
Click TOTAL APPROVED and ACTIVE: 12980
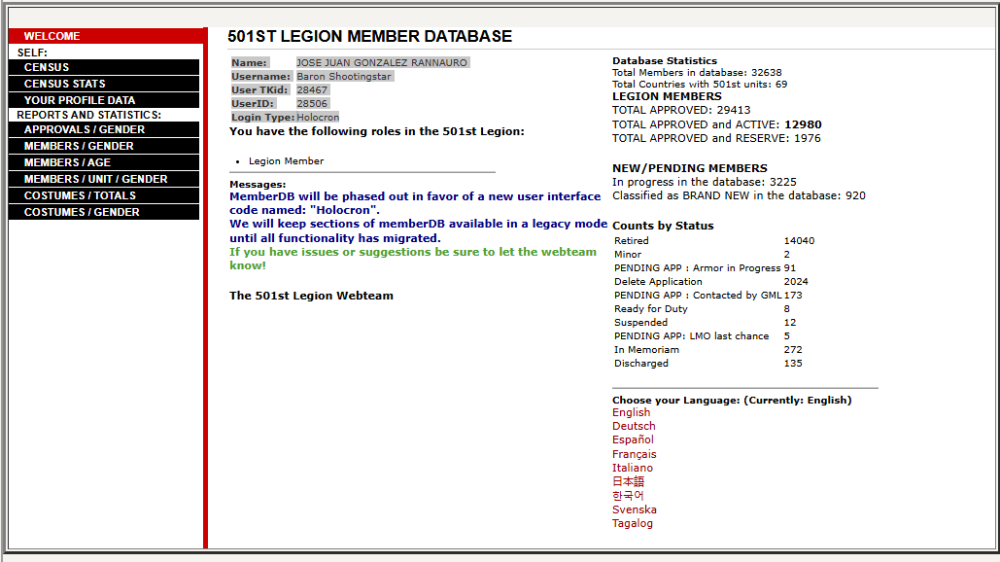[717, 124]
